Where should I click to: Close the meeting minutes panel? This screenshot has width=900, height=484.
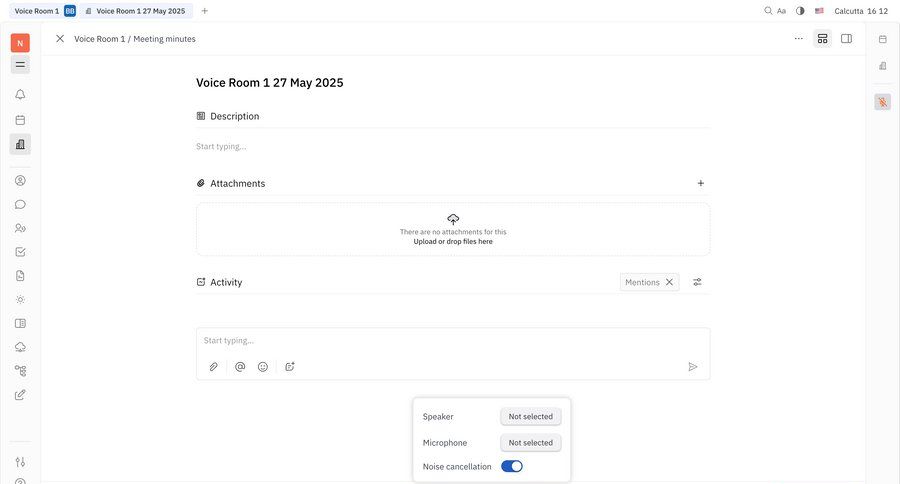tap(60, 39)
